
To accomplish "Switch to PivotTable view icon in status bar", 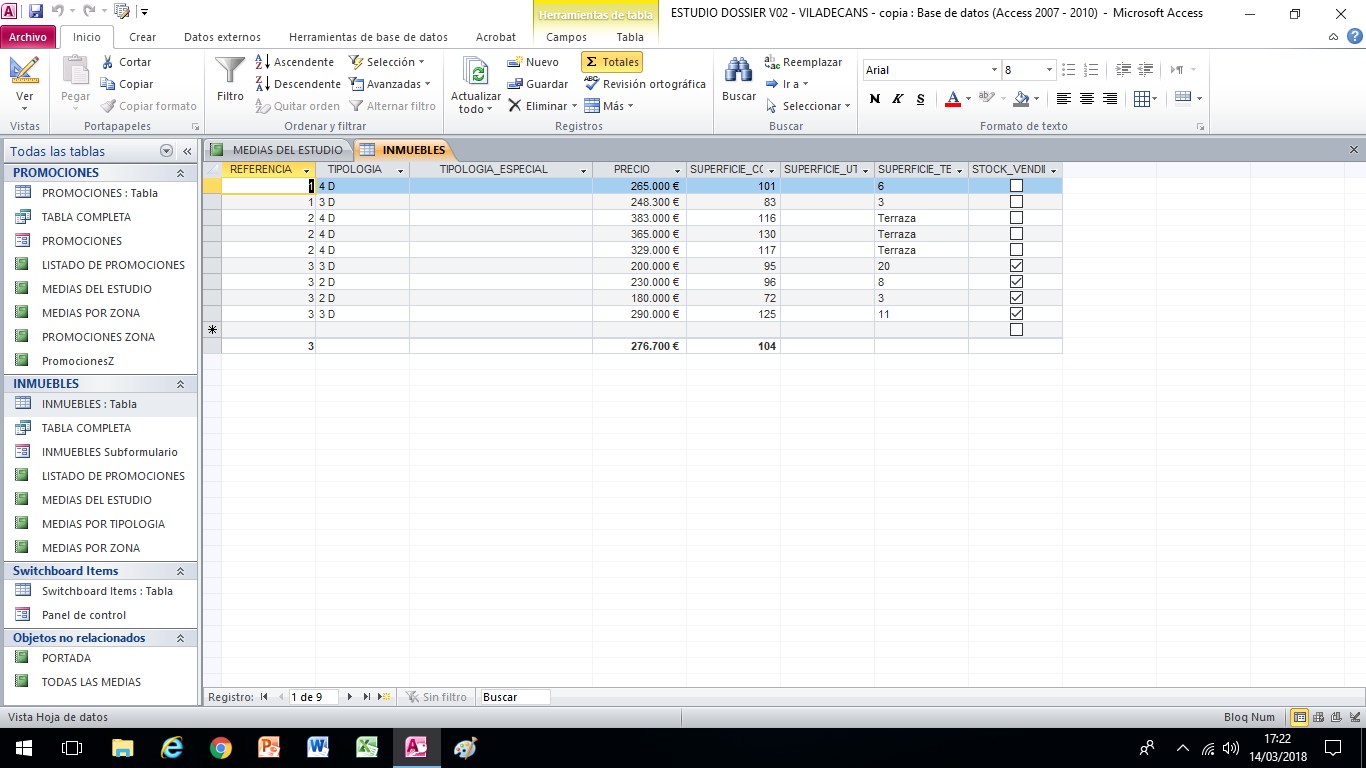I will point(1317,717).
